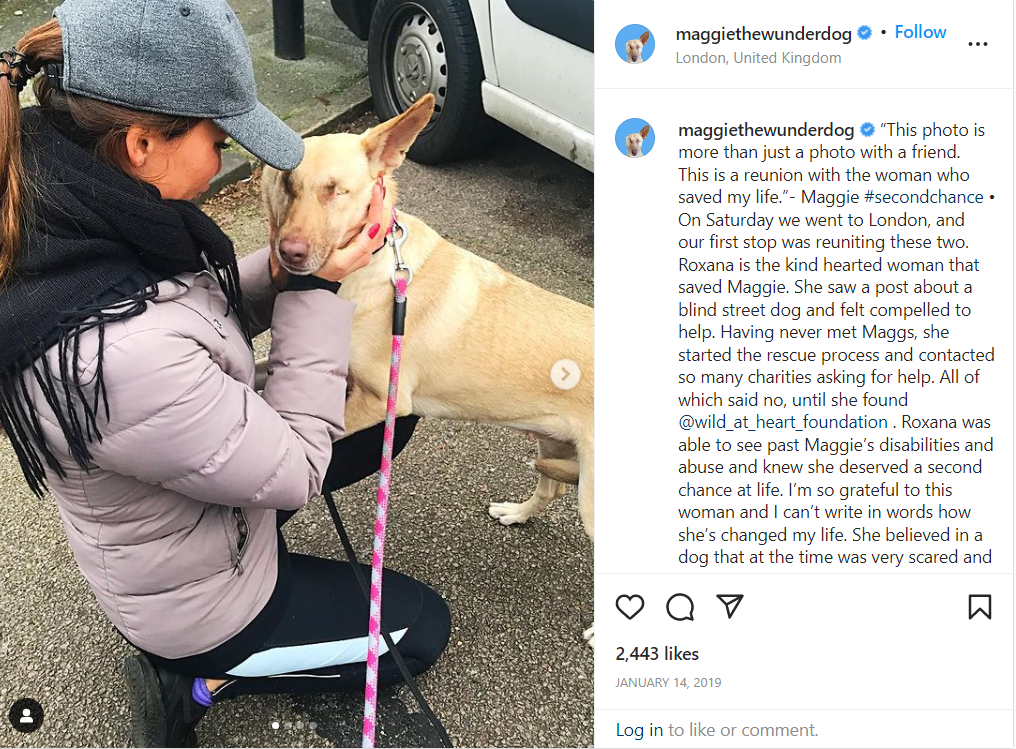
Task: Open the #secondchance hashtag
Action: click(924, 197)
